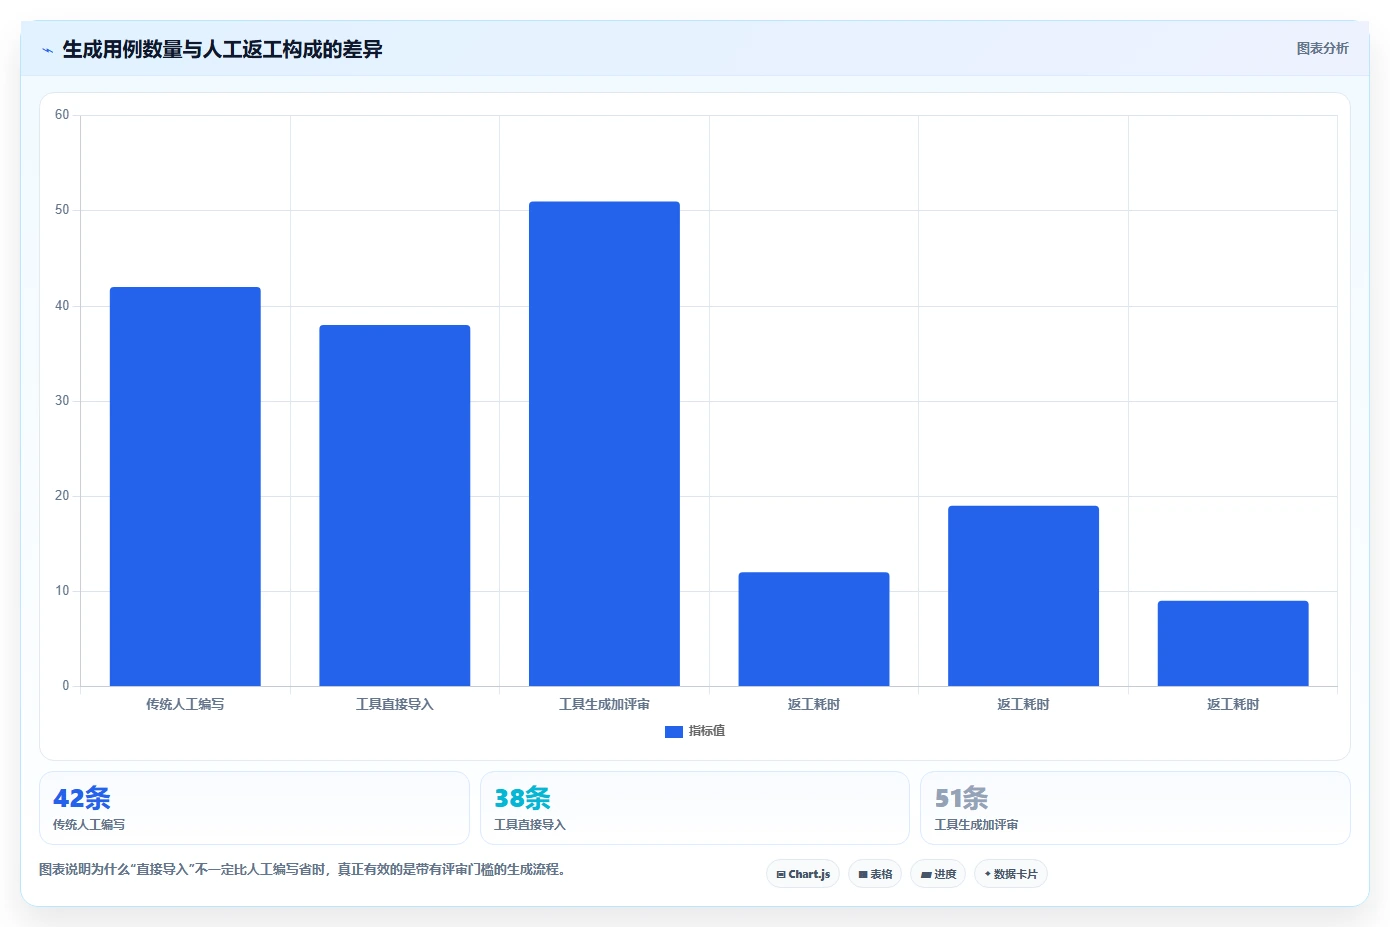This screenshot has width=1390, height=927.
Task: Click 传统人工编写 caption under 42条
Action: pos(89,825)
